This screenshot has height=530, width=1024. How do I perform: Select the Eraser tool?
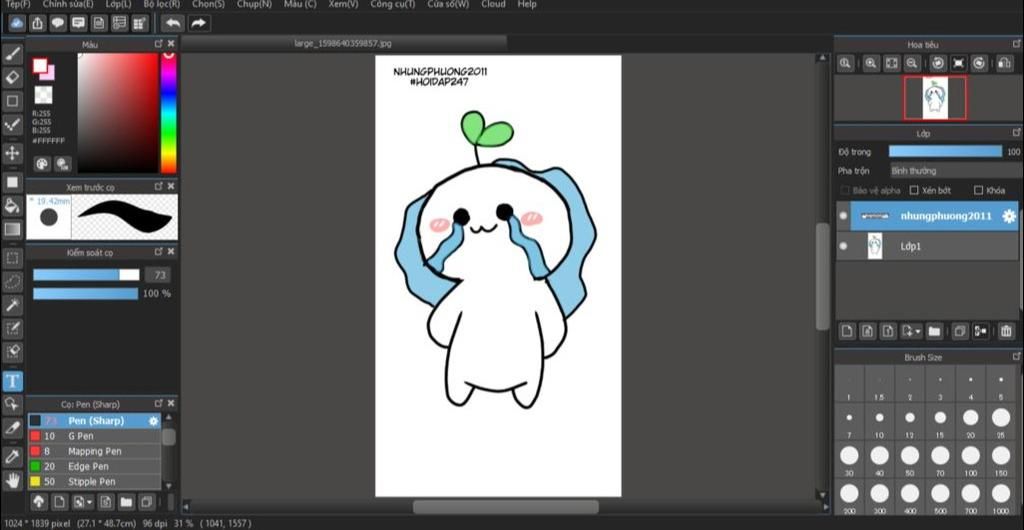pyautogui.click(x=12, y=78)
